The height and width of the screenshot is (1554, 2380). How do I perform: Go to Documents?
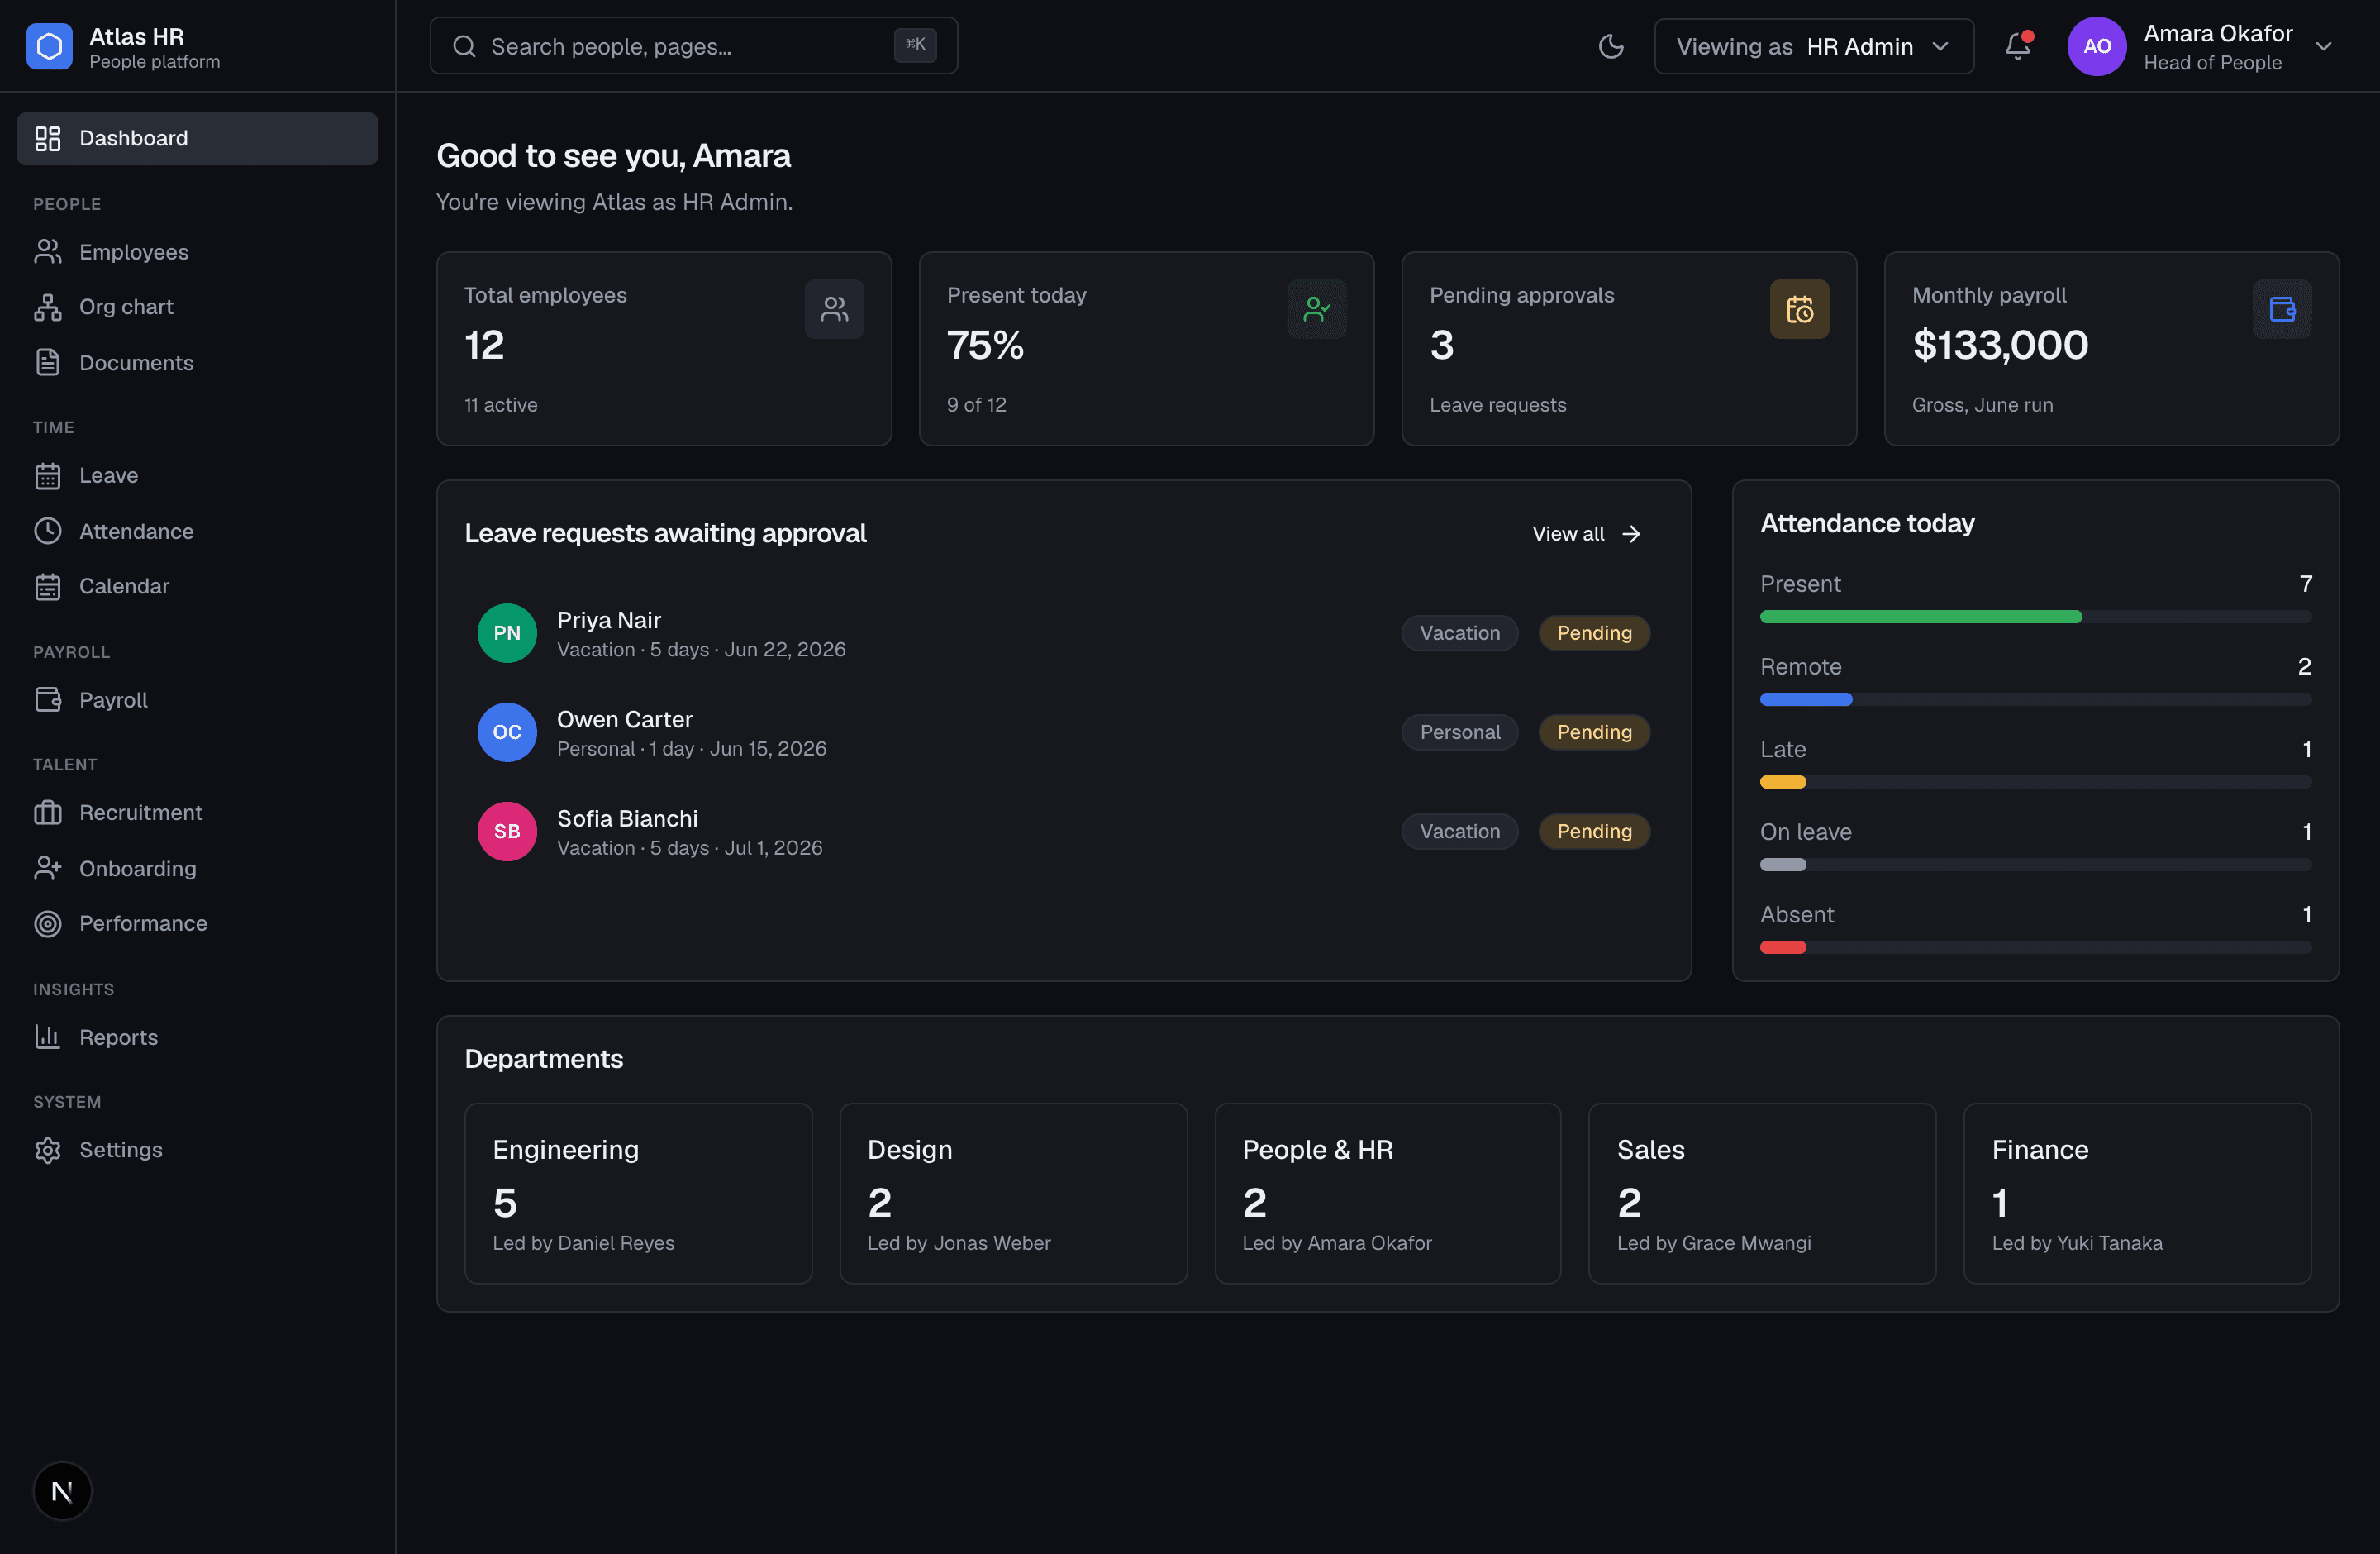[x=197, y=363]
